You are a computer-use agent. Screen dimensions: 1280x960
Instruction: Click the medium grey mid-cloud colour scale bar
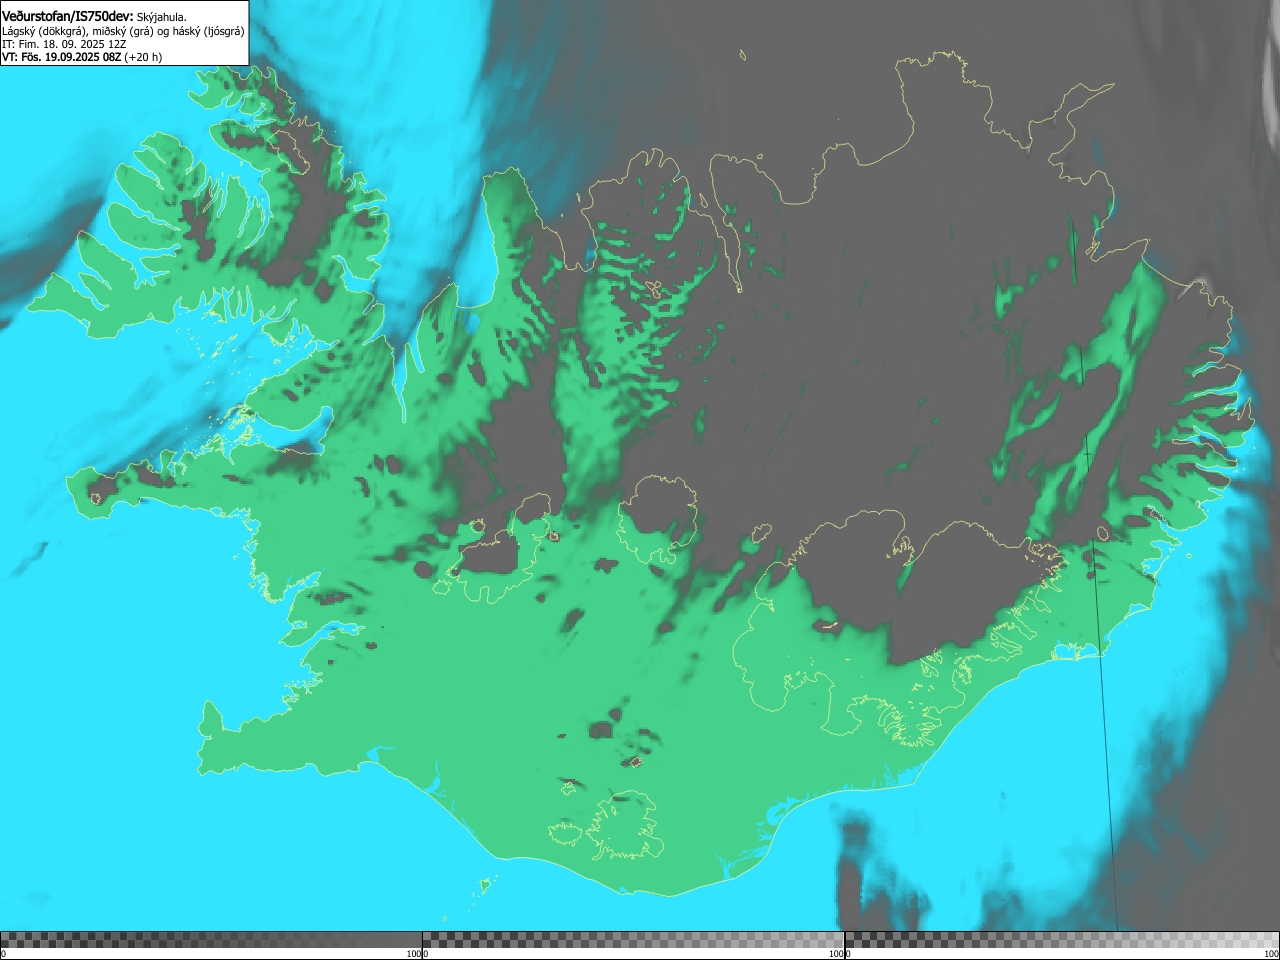(633, 940)
